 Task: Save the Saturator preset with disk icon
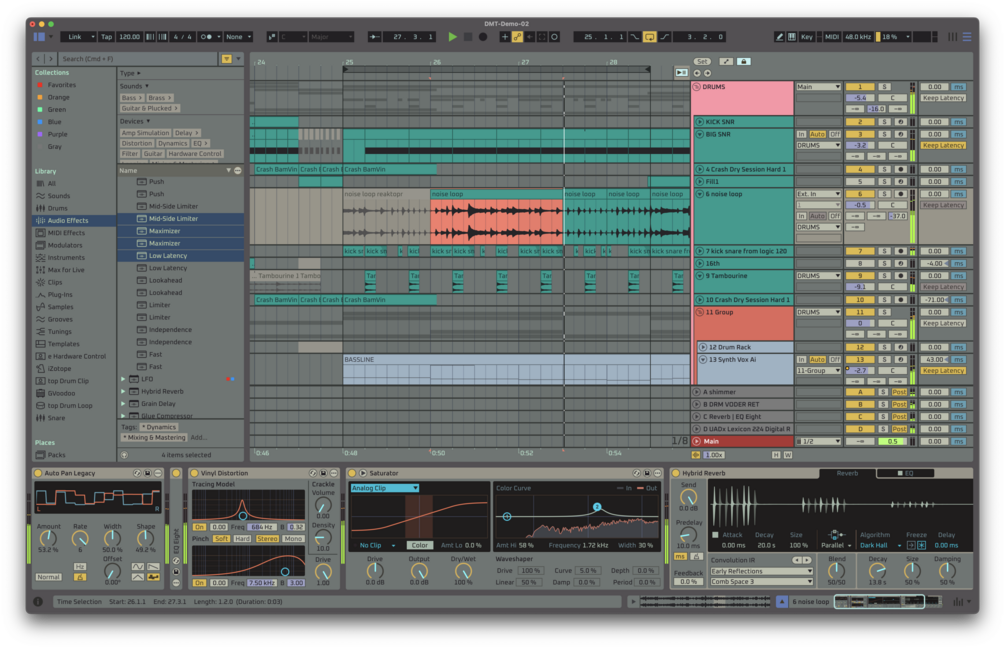(647, 473)
